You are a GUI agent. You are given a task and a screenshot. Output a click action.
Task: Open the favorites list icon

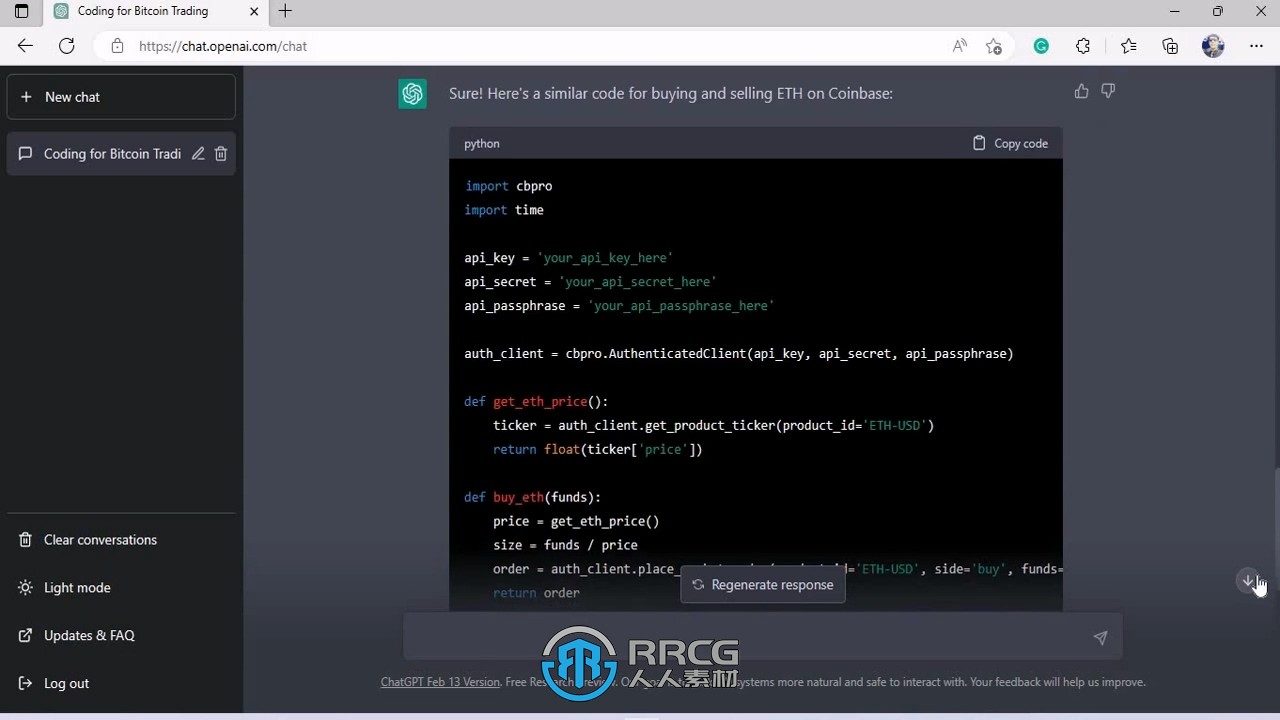(1128, 46)
